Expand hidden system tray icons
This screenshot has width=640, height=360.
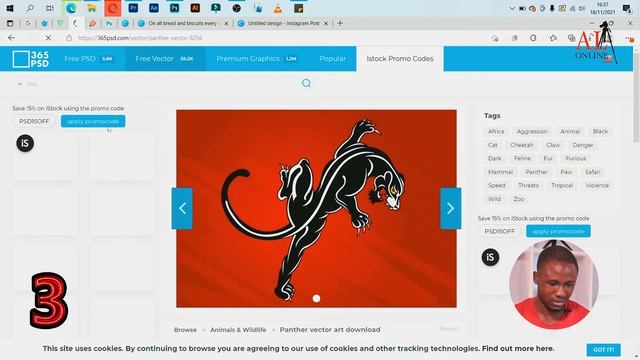[x=512, y=8]
